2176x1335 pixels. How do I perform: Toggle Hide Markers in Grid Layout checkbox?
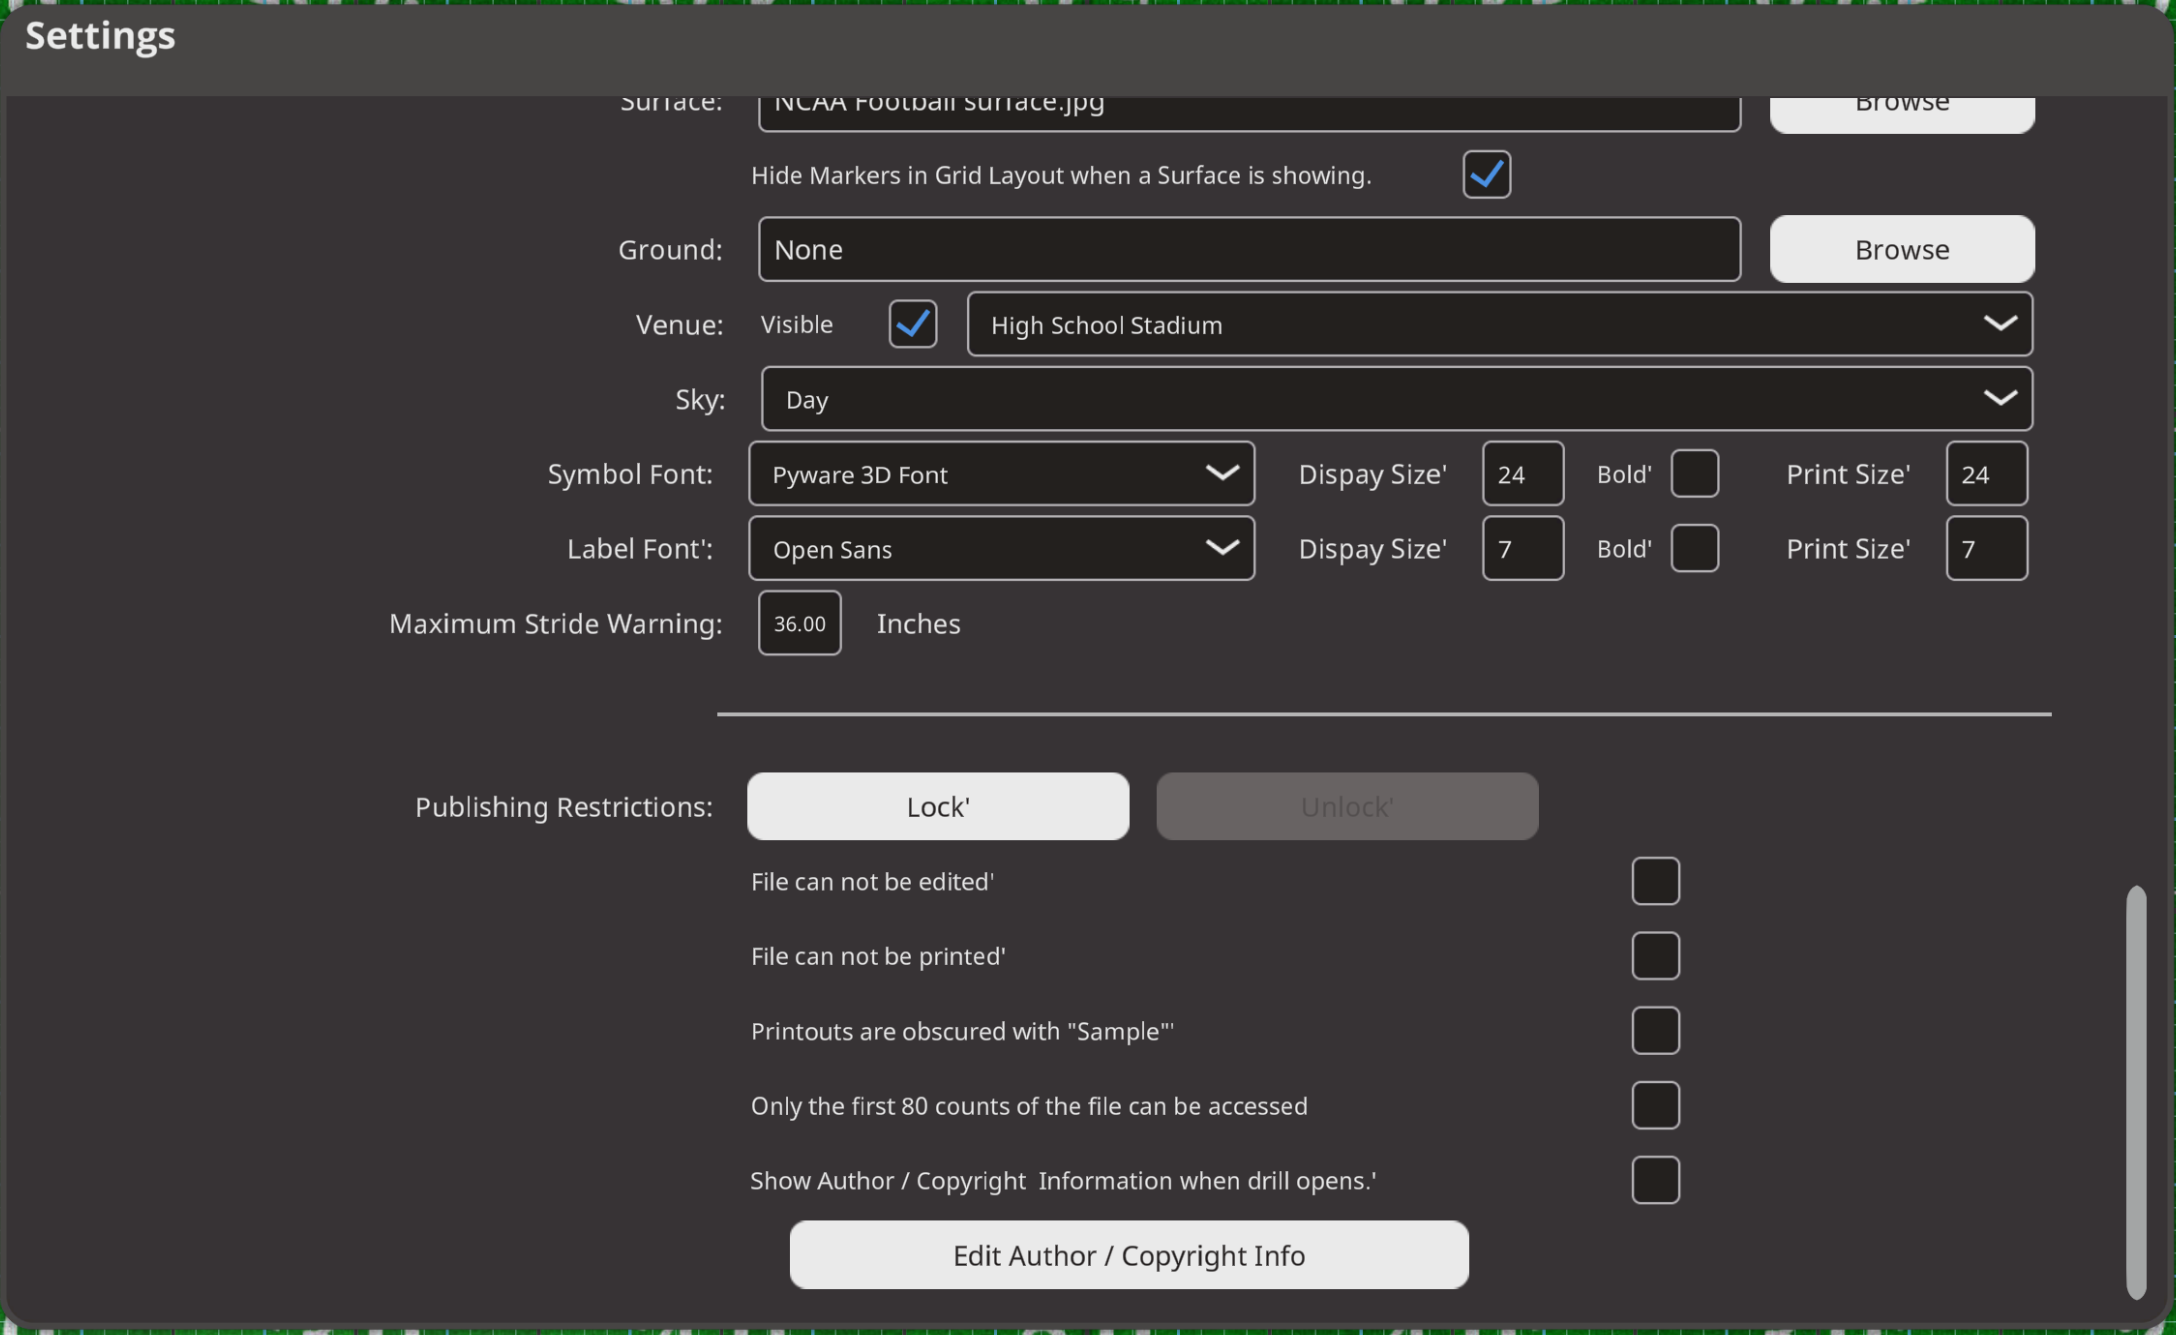pos(1486,175)
